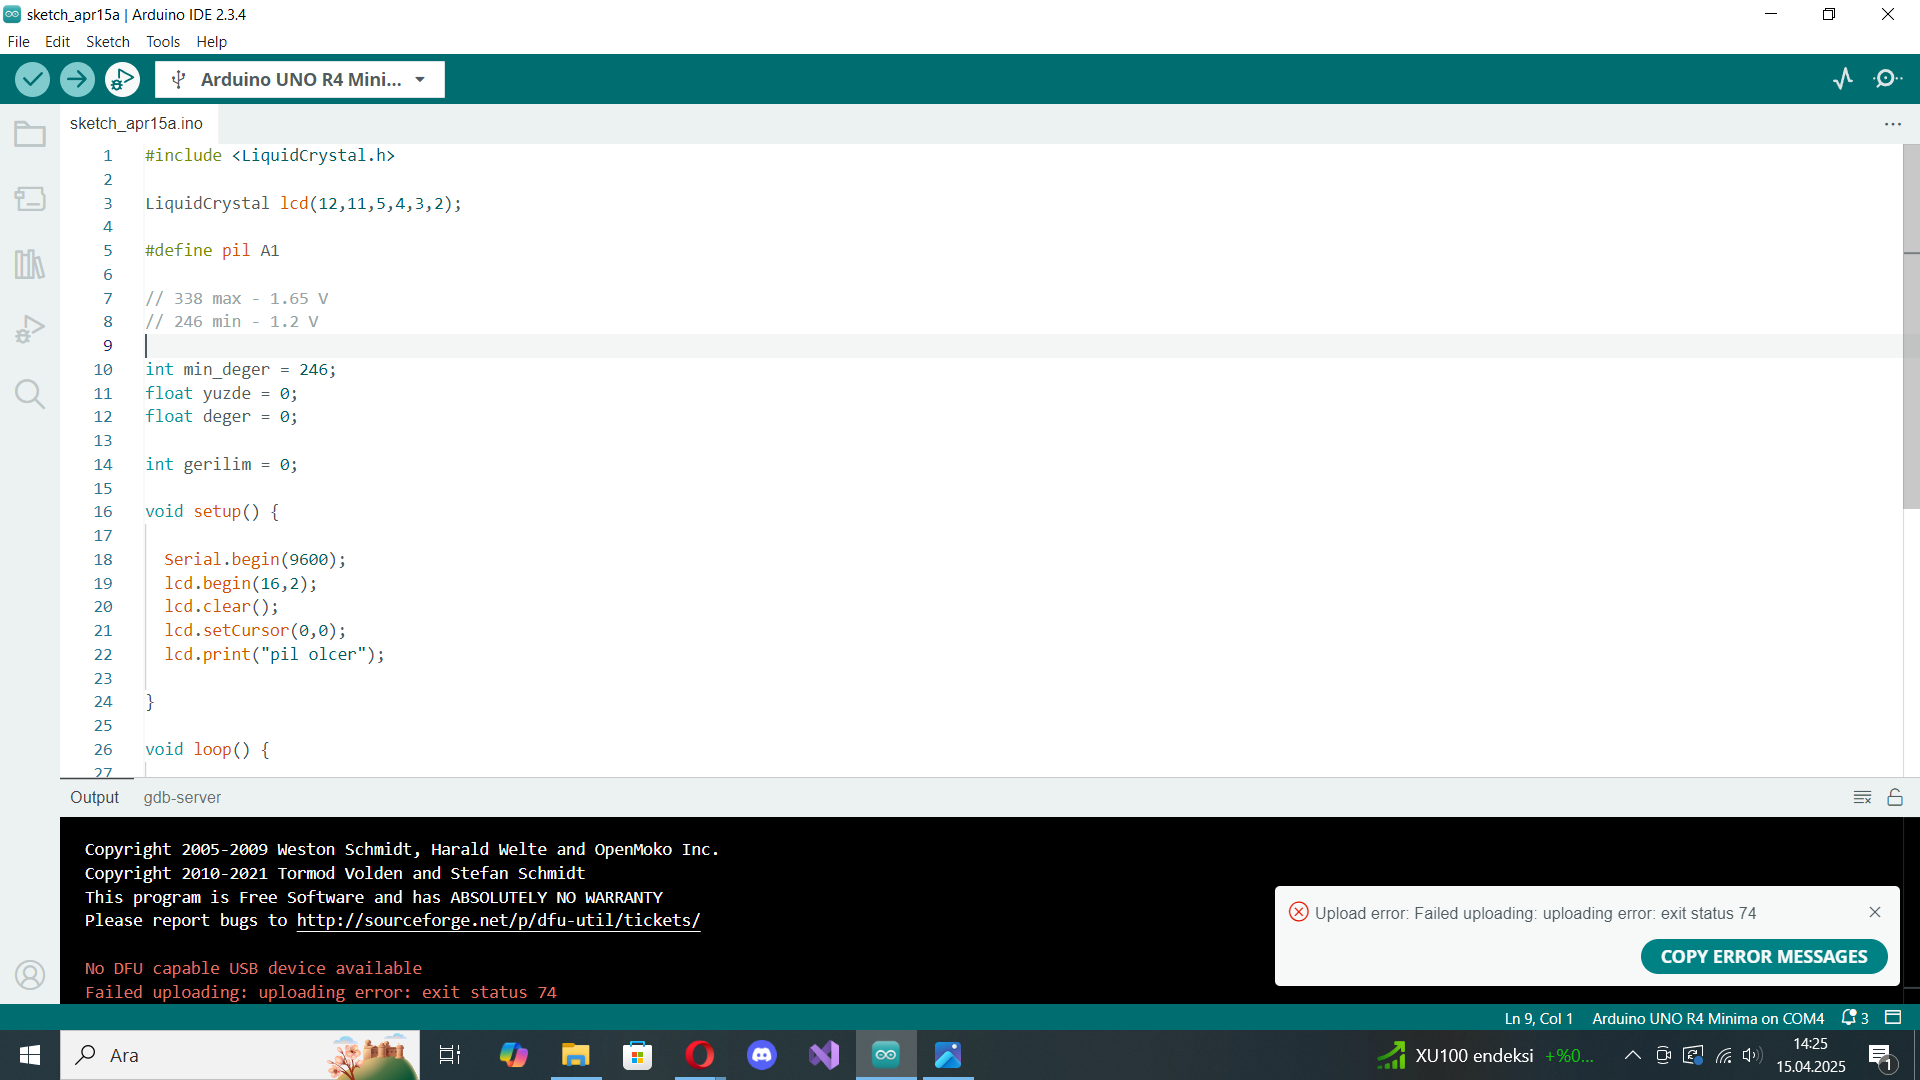Toggle the output word wrap icon

click(1862, 797)
